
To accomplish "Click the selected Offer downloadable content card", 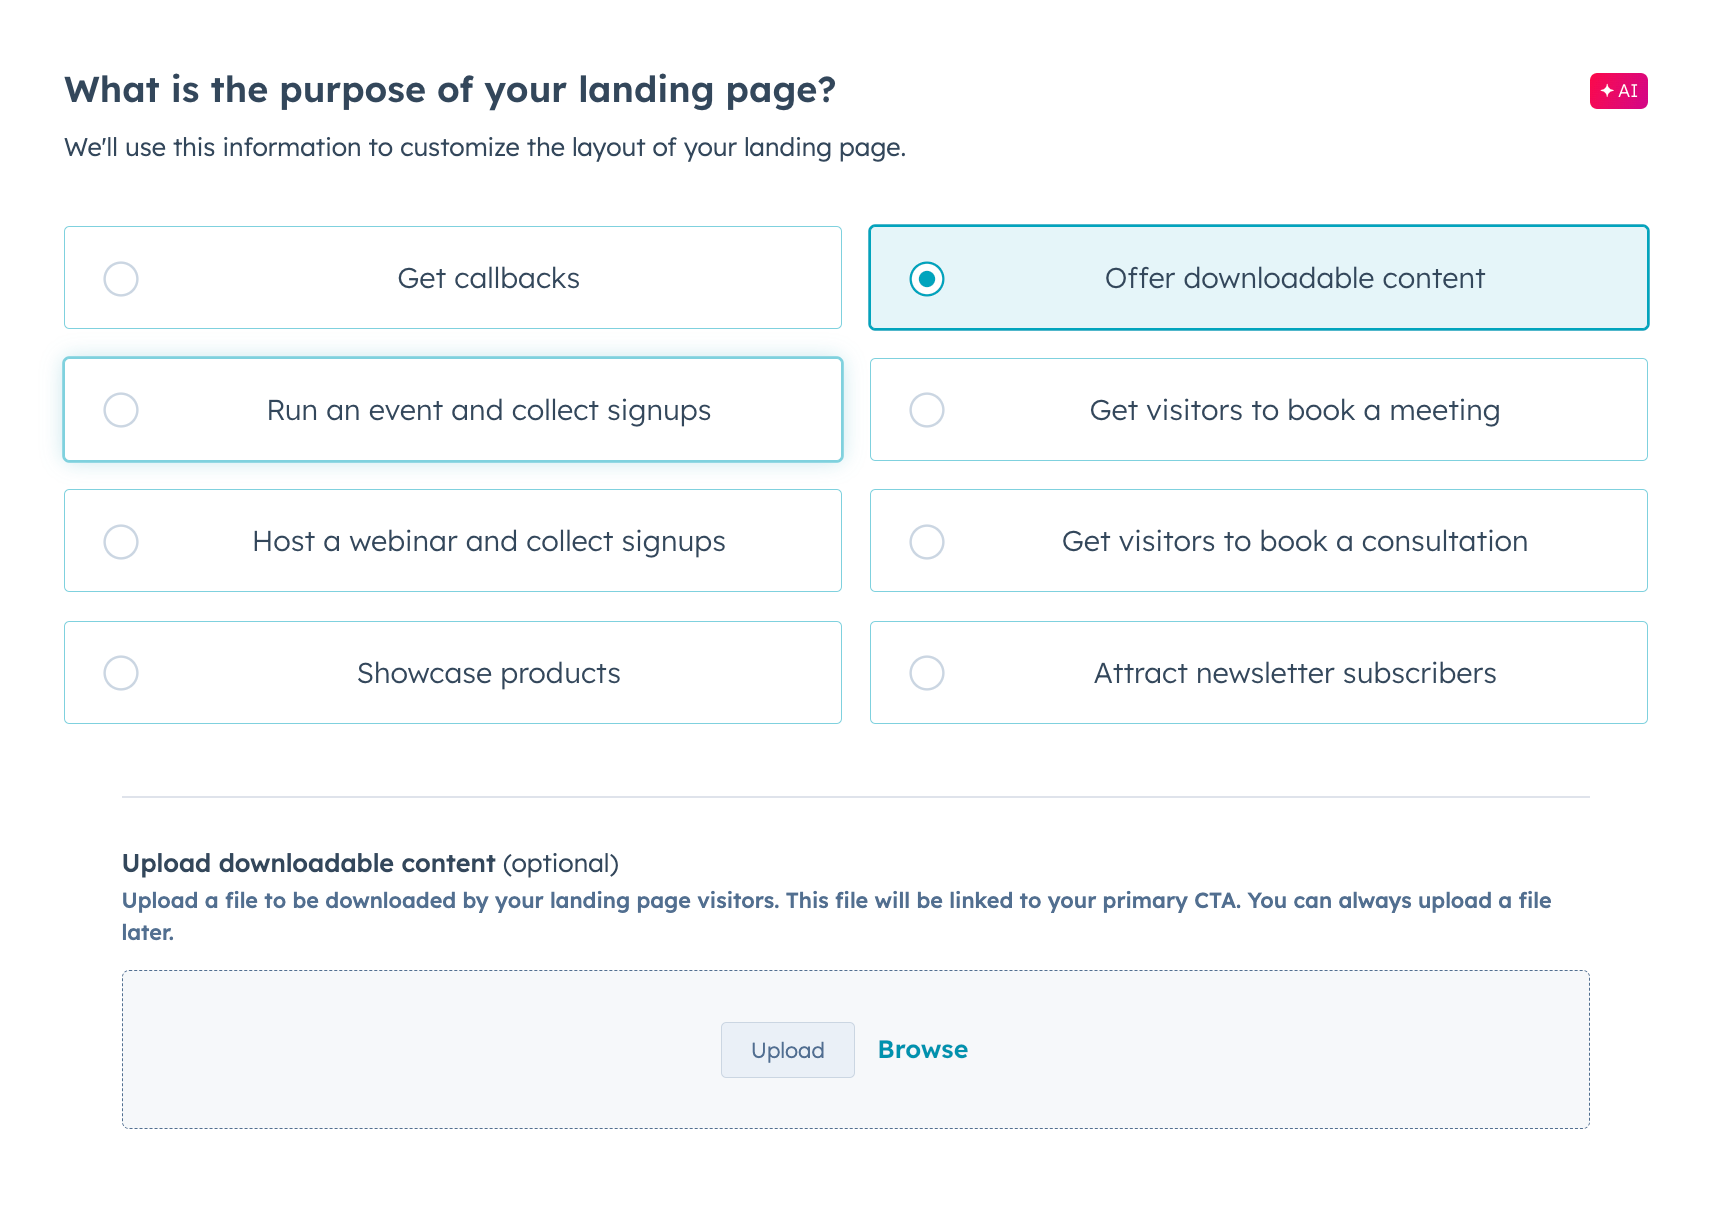I will [x=1258, y=277].
